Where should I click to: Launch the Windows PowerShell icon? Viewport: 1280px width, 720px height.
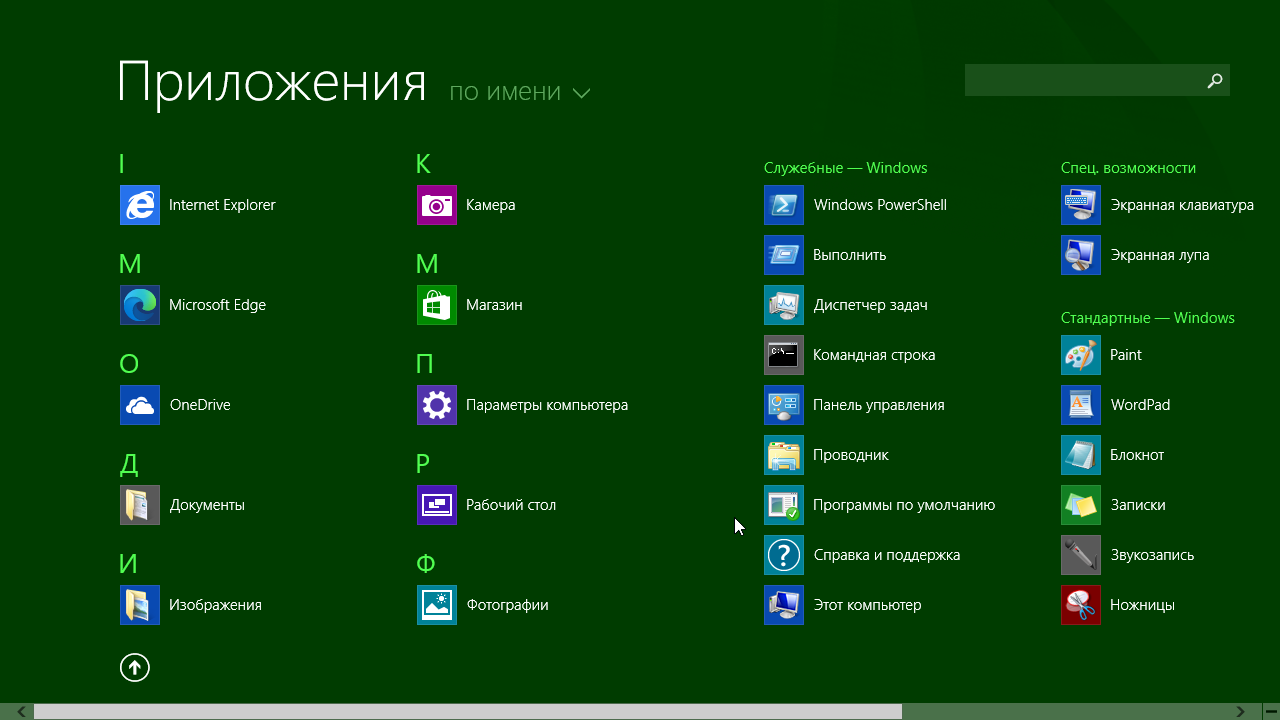point(784,205)
